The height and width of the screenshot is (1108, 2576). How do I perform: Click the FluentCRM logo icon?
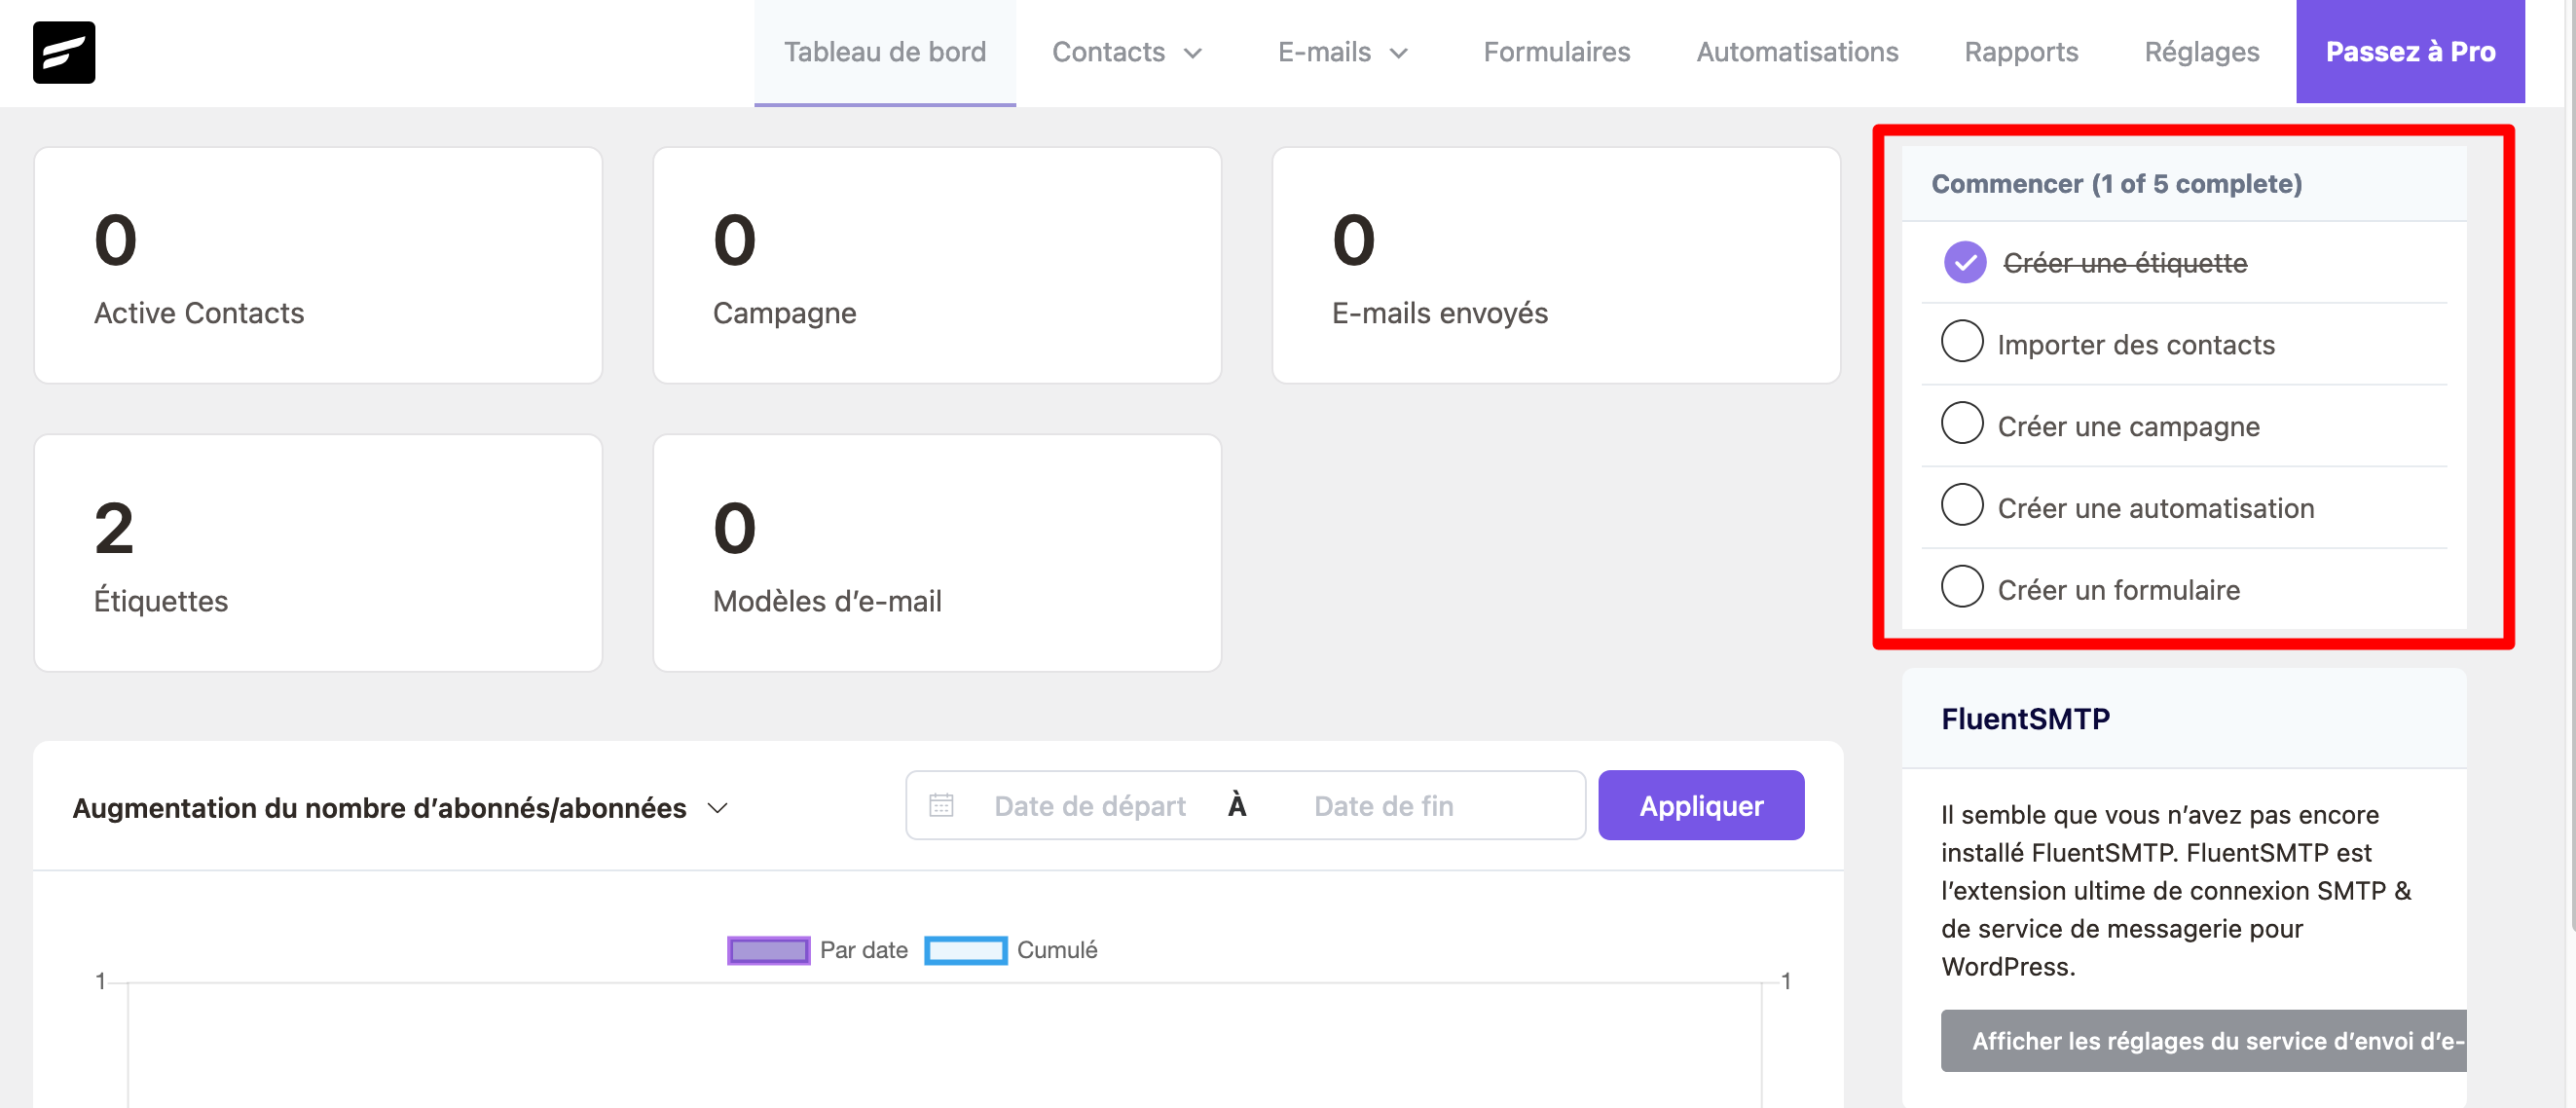[x=63, y=52]
